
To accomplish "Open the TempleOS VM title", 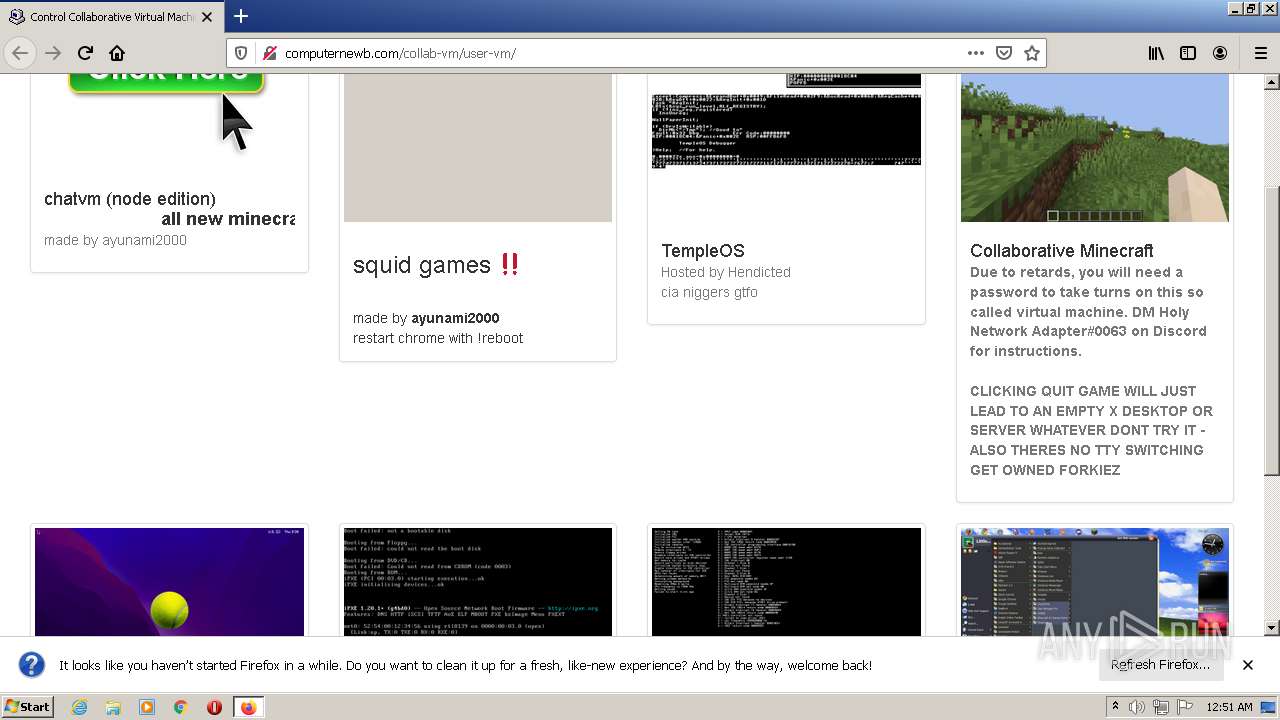I will click(702, 251).
